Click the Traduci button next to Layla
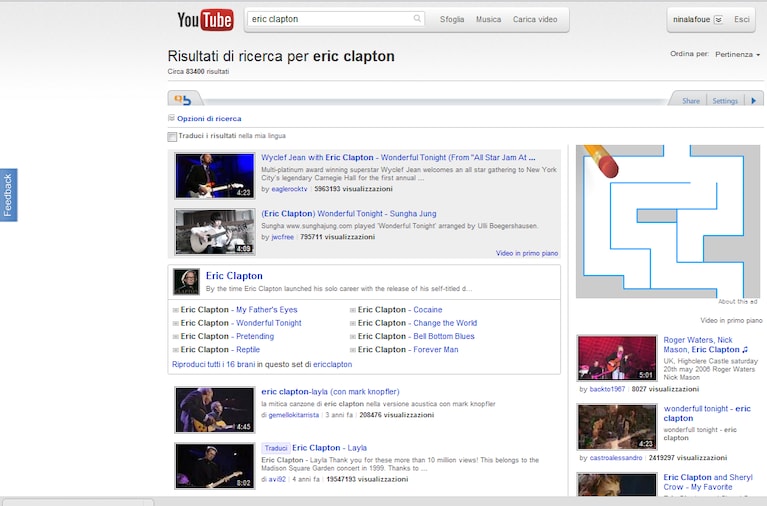This screenshot has width=767, height=506. (276, 448)
